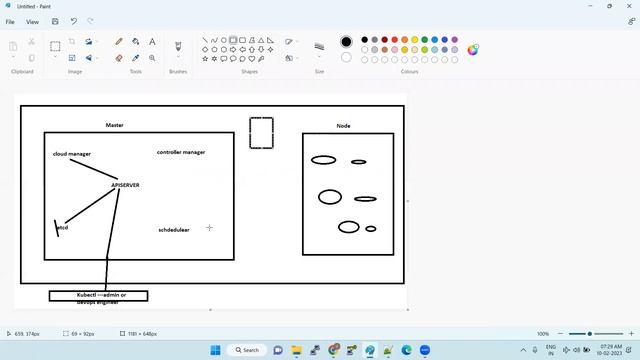This screenshot has height=360, width=640.
Task: Click the dashed selection rectangle on canvas
Action: [261, 133]
